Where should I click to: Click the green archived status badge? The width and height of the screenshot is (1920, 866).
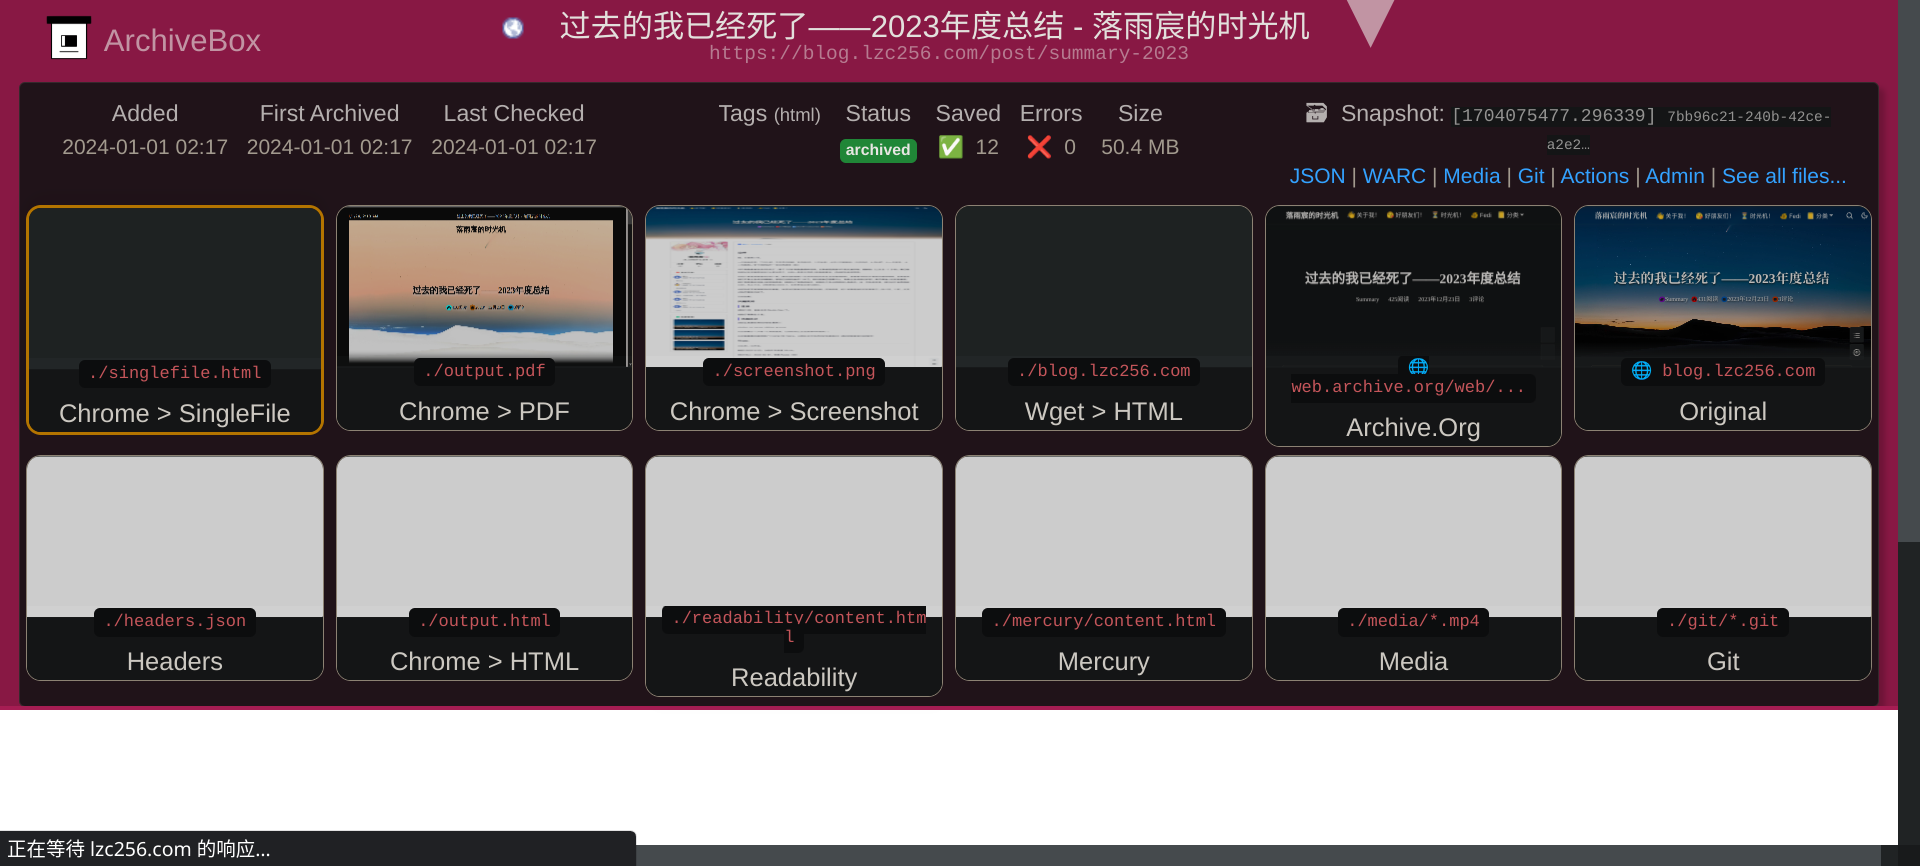[878, 150]
